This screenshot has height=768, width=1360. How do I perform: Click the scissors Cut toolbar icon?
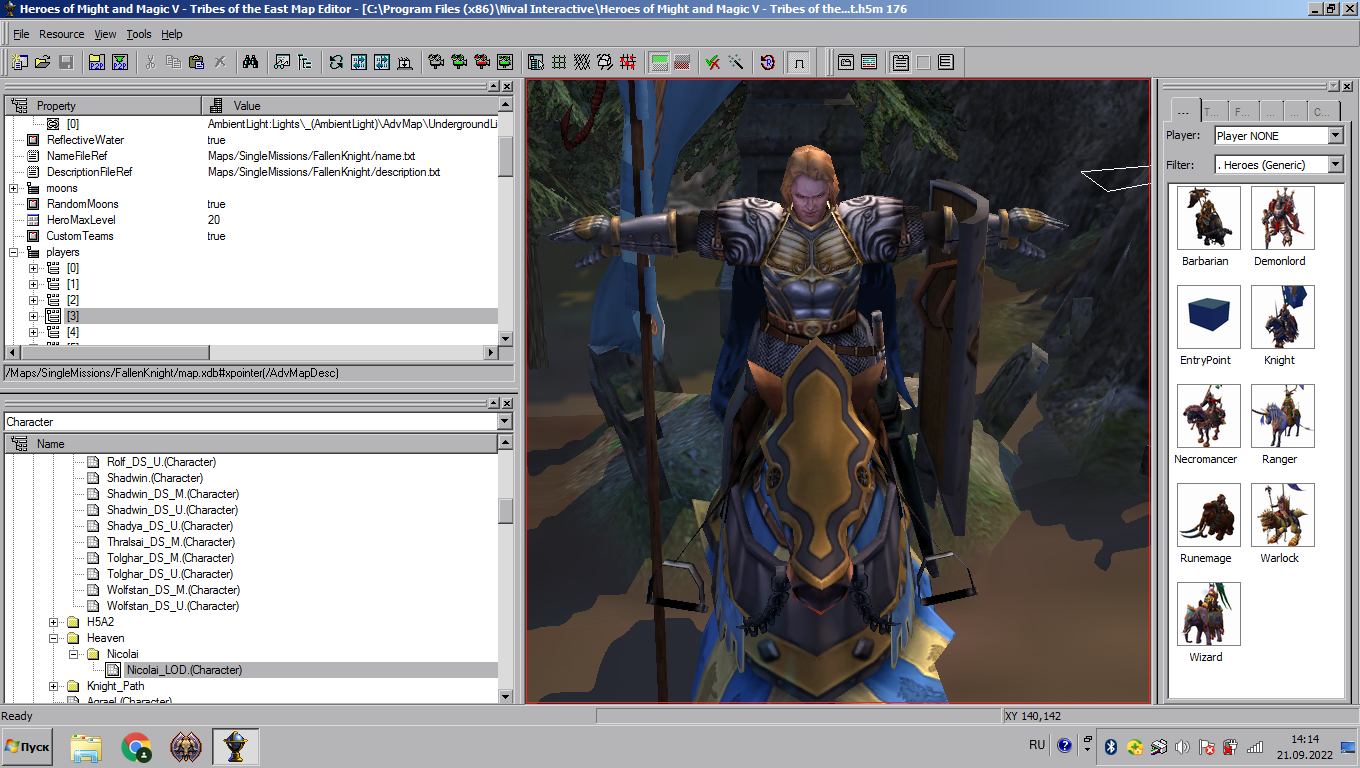tap(150, 62)
